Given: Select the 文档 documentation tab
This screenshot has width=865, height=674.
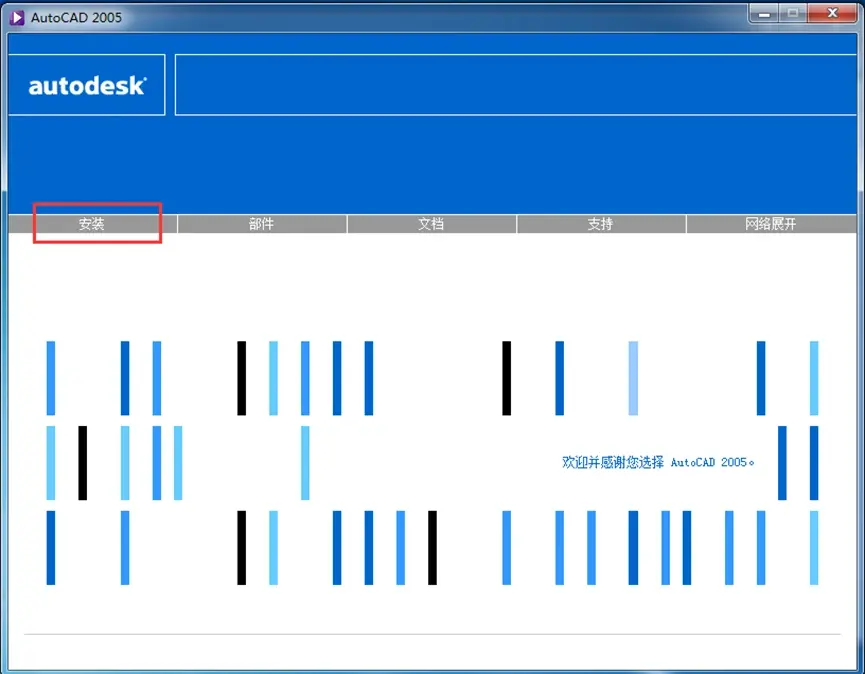Looking at the screenshot, I should point(431,223).
